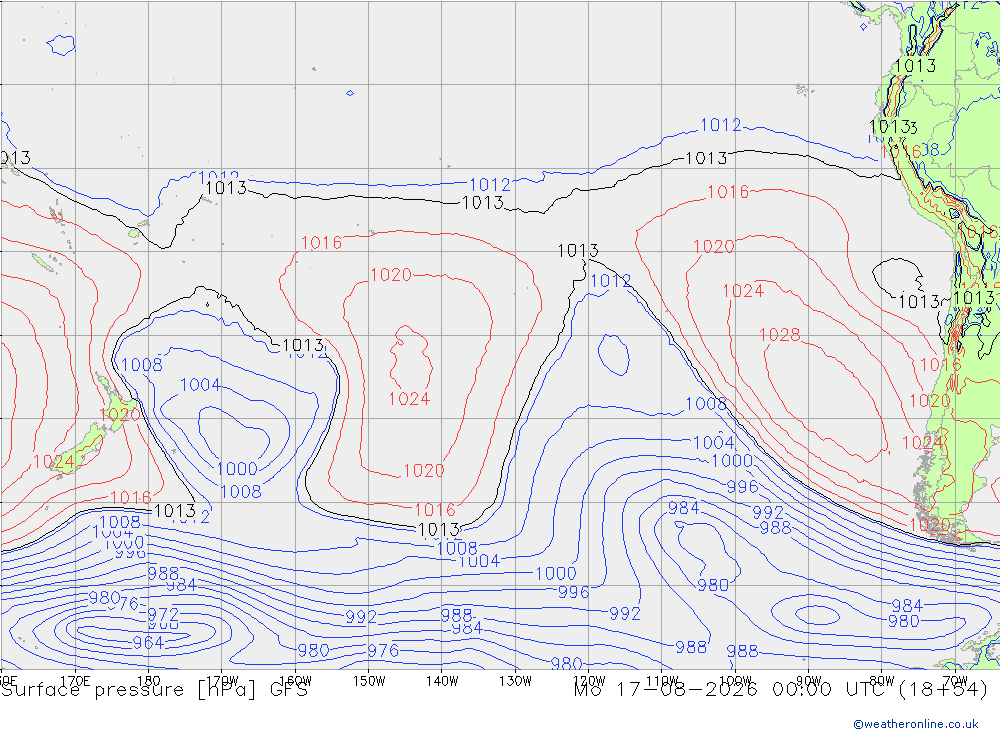Select the 170W longitude label
The image size is (1000, 733).
pos(222,681)
